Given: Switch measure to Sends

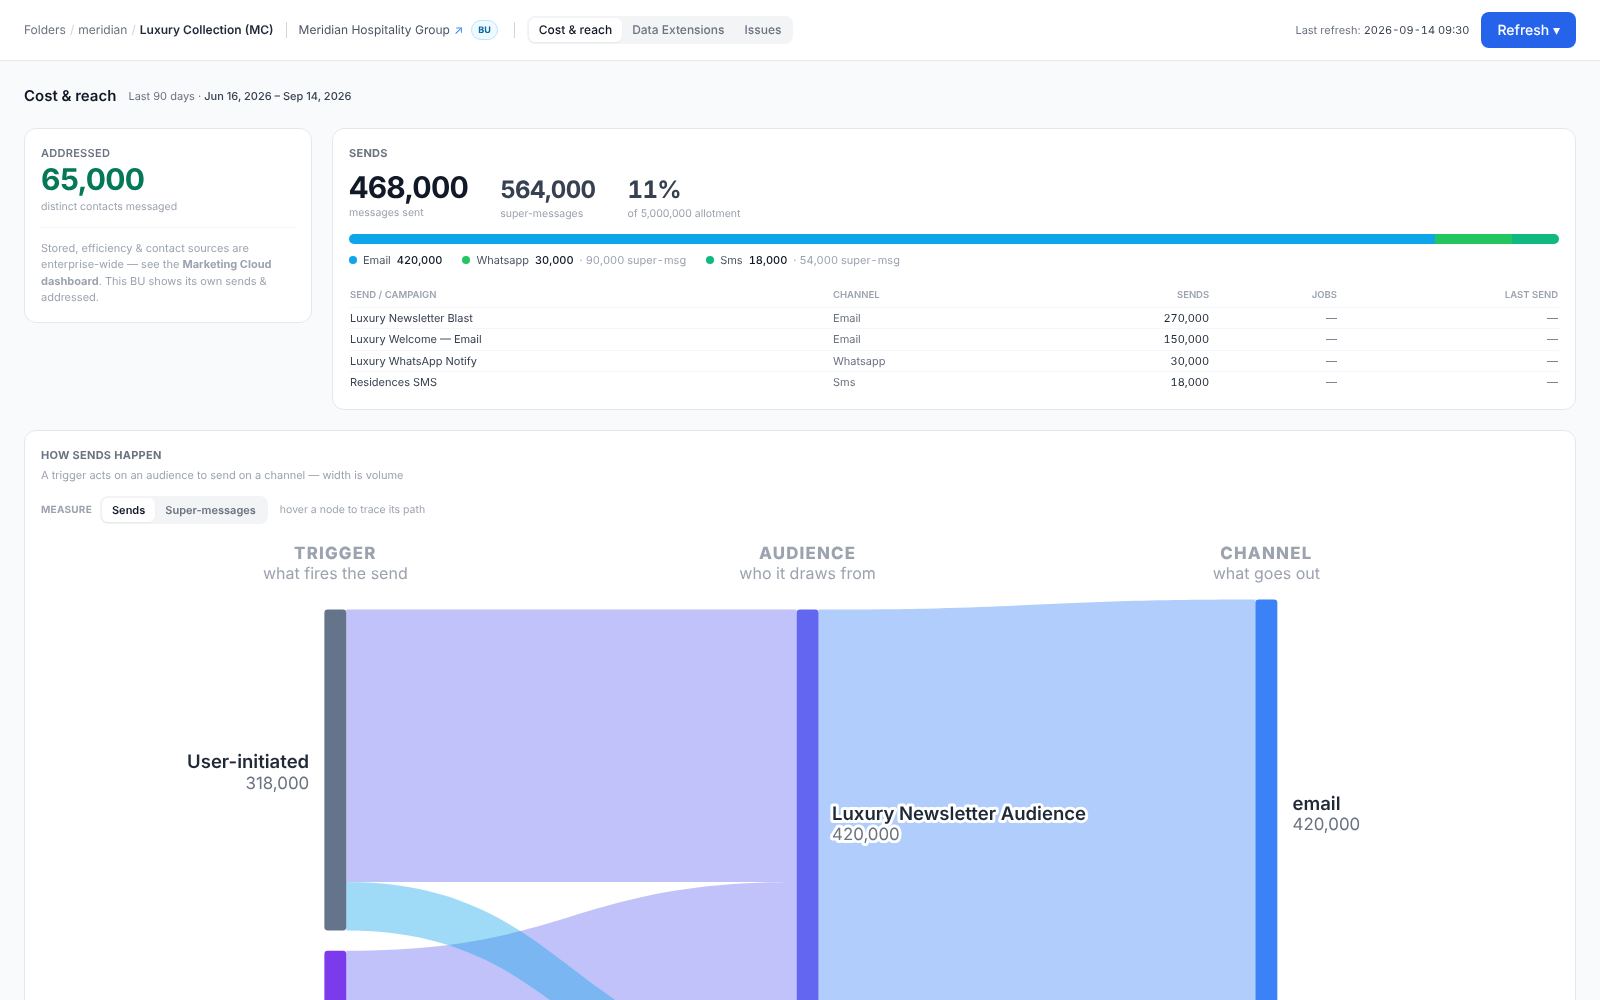Looking at the screenshot, I should click(x=128, y=510).
